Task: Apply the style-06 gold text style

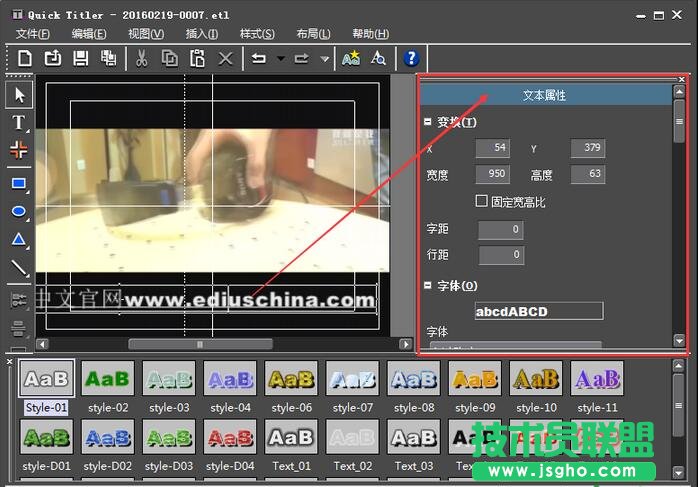Action: tap(291, 378)
